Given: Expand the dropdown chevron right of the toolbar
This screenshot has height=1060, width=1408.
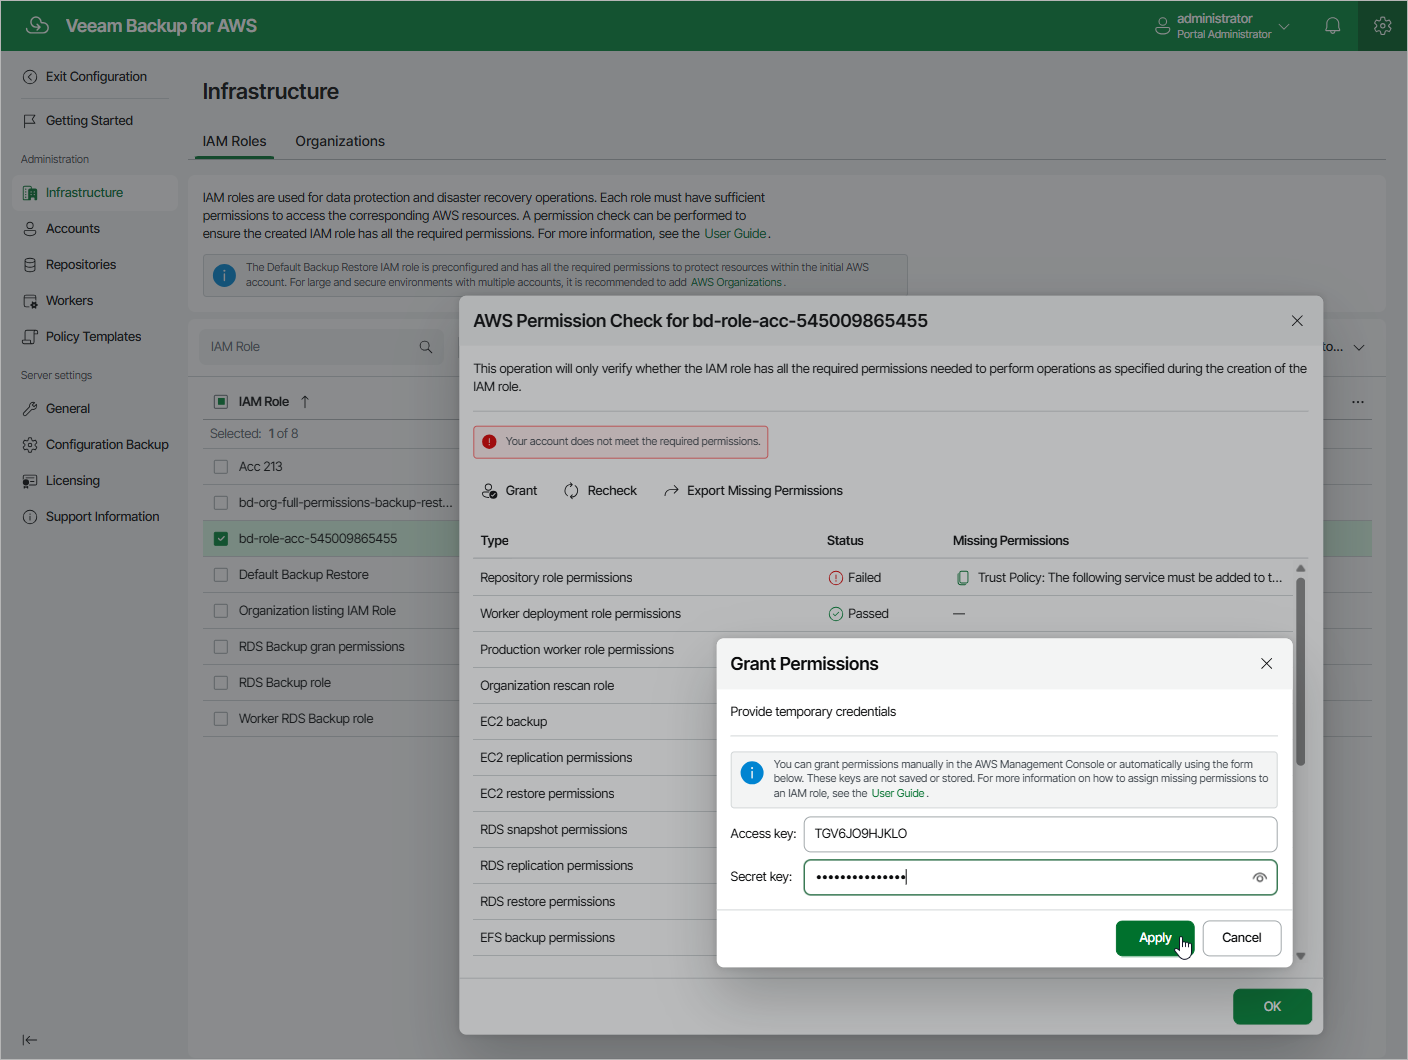Looking at the screenshot, I should click(x=1359, y=348).
